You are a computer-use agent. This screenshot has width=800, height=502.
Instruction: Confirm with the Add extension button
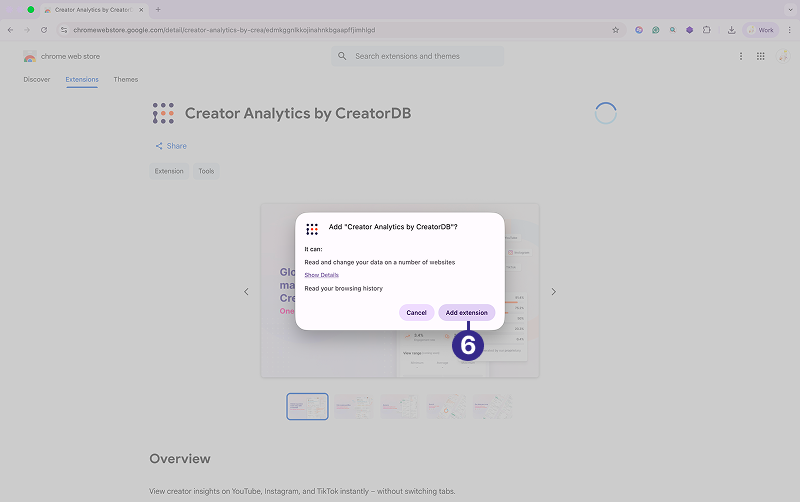(466, 313)
